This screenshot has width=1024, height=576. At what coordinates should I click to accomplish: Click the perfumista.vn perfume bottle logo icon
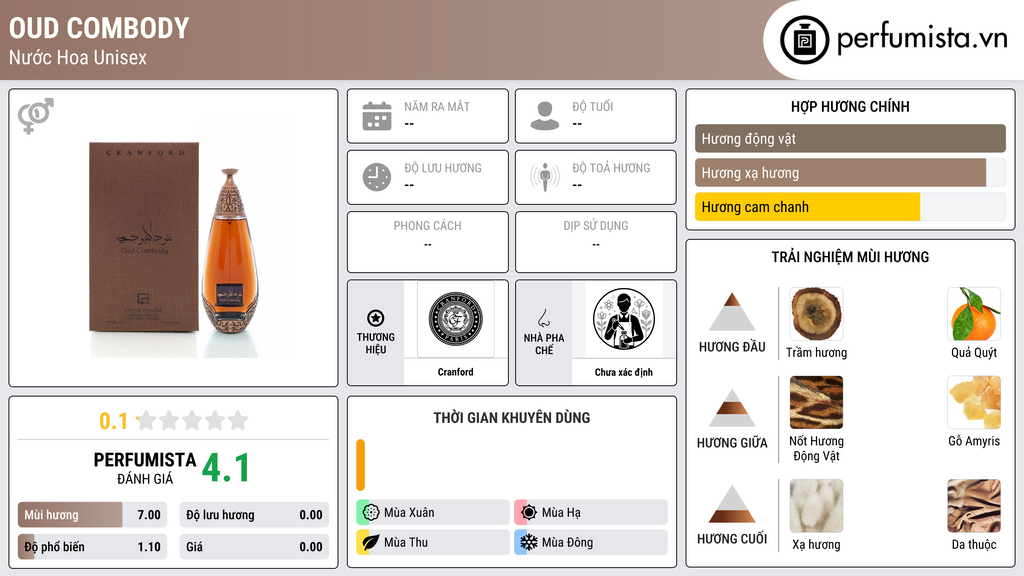click(805, 40)
